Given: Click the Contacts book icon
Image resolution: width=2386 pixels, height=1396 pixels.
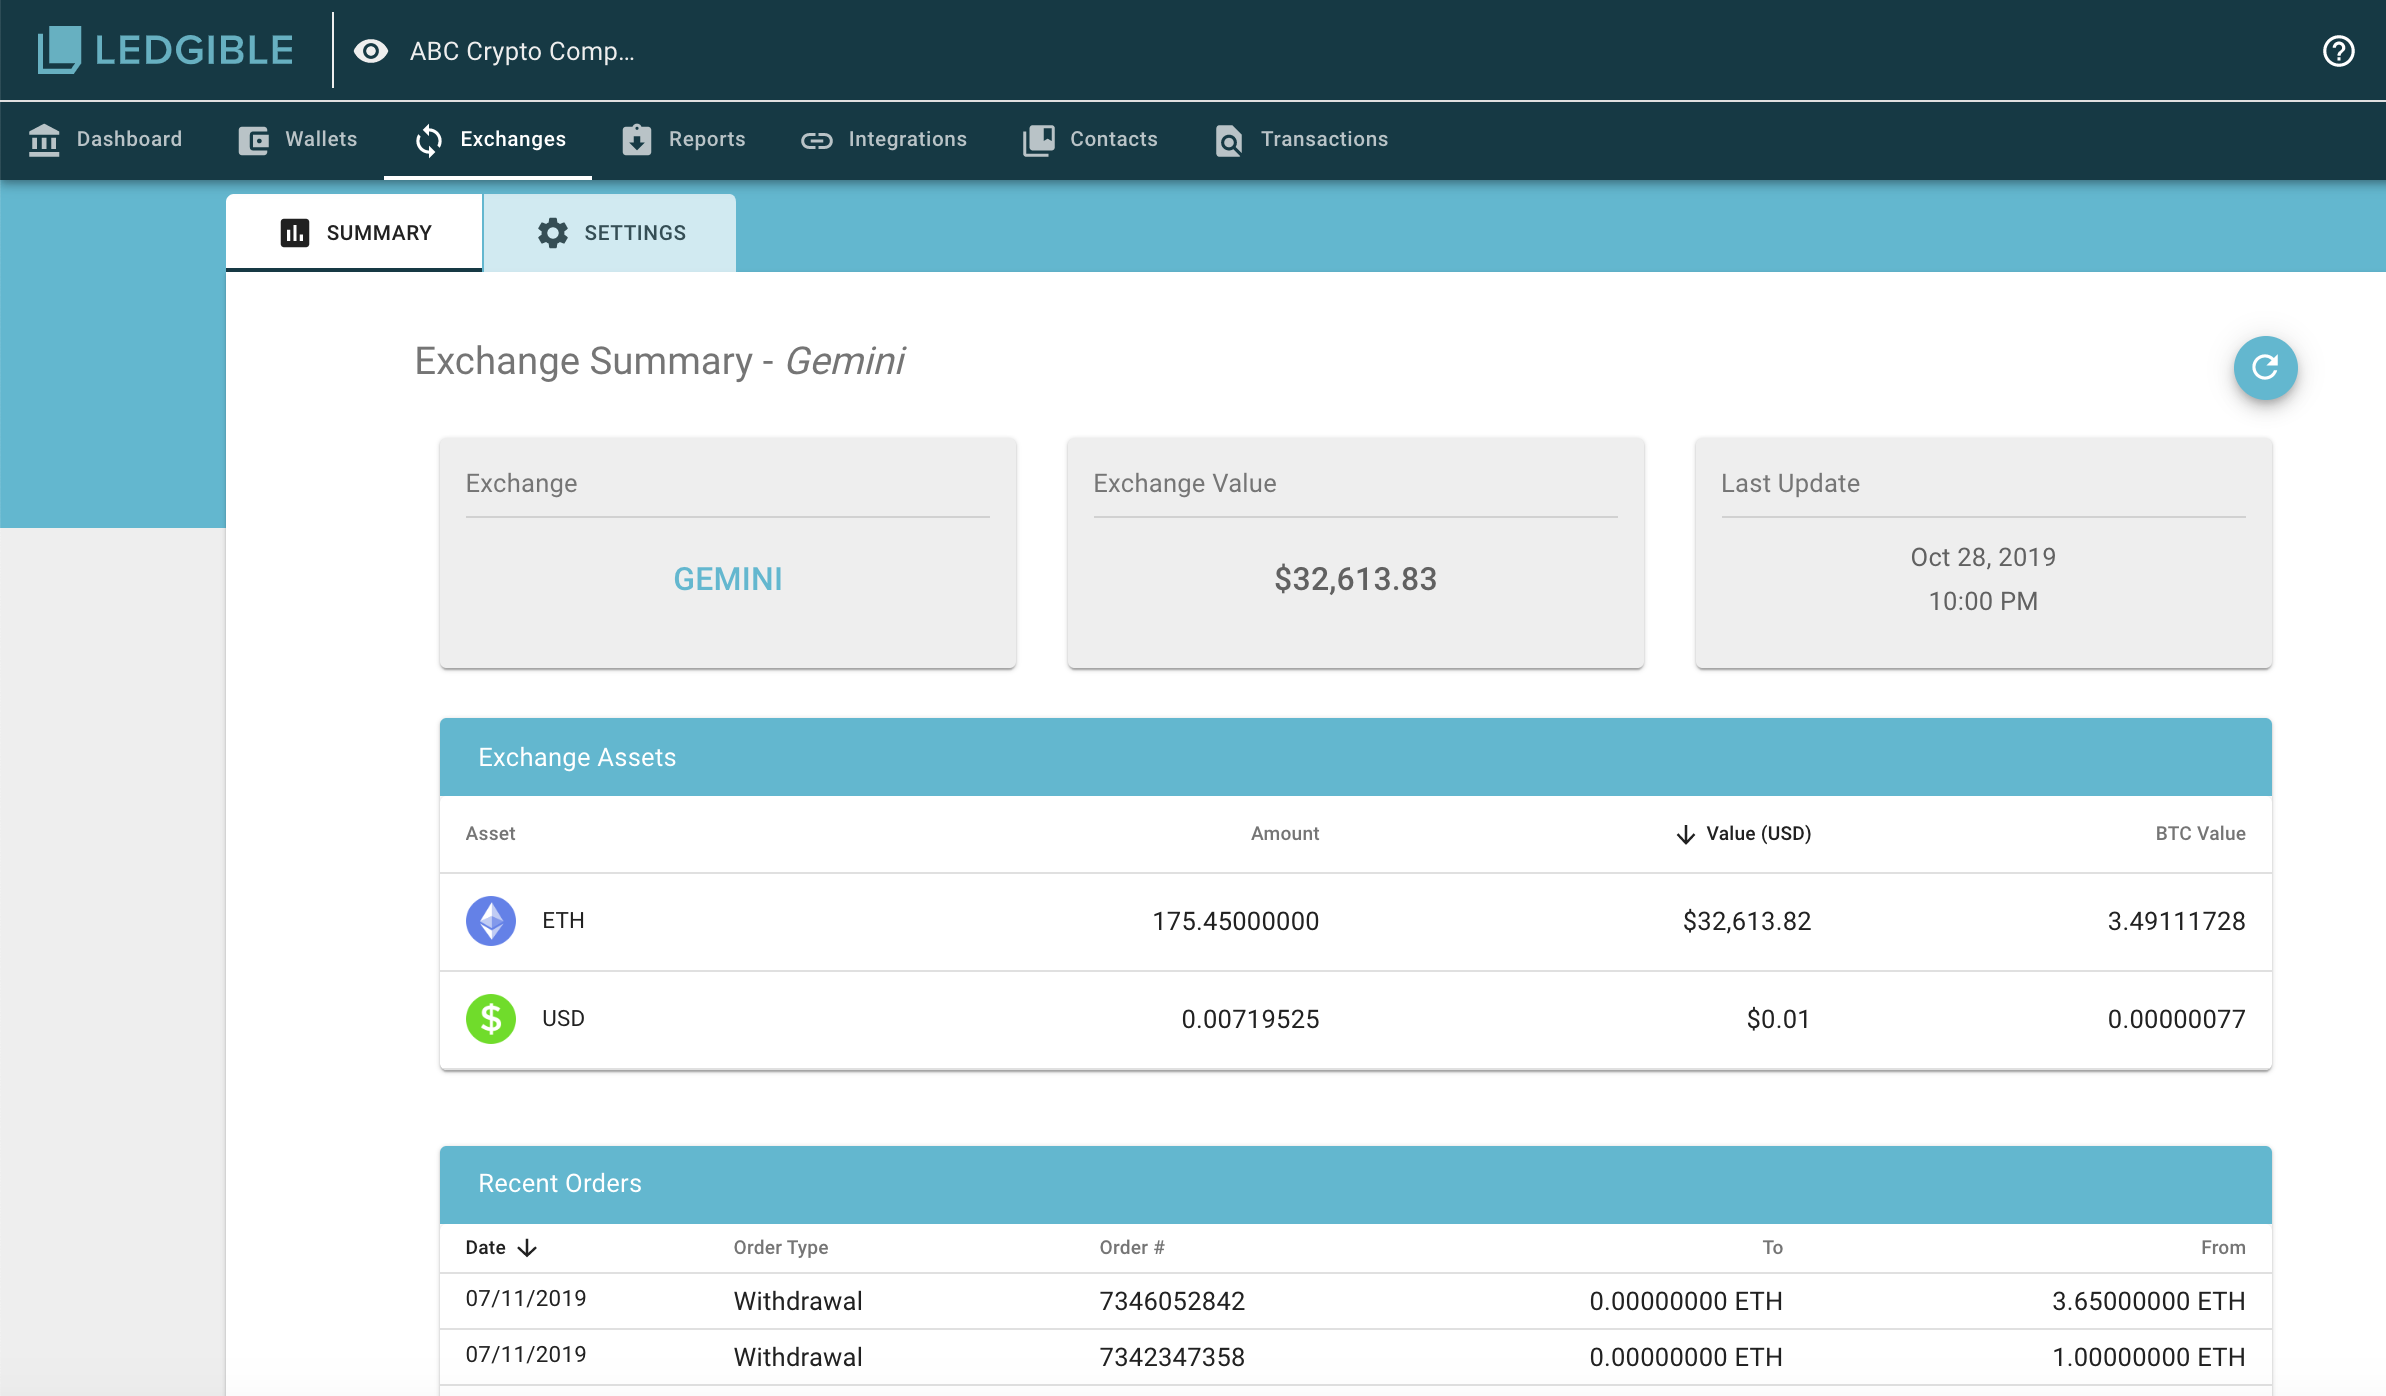Looking at the screenshot, I should 1039,140.
